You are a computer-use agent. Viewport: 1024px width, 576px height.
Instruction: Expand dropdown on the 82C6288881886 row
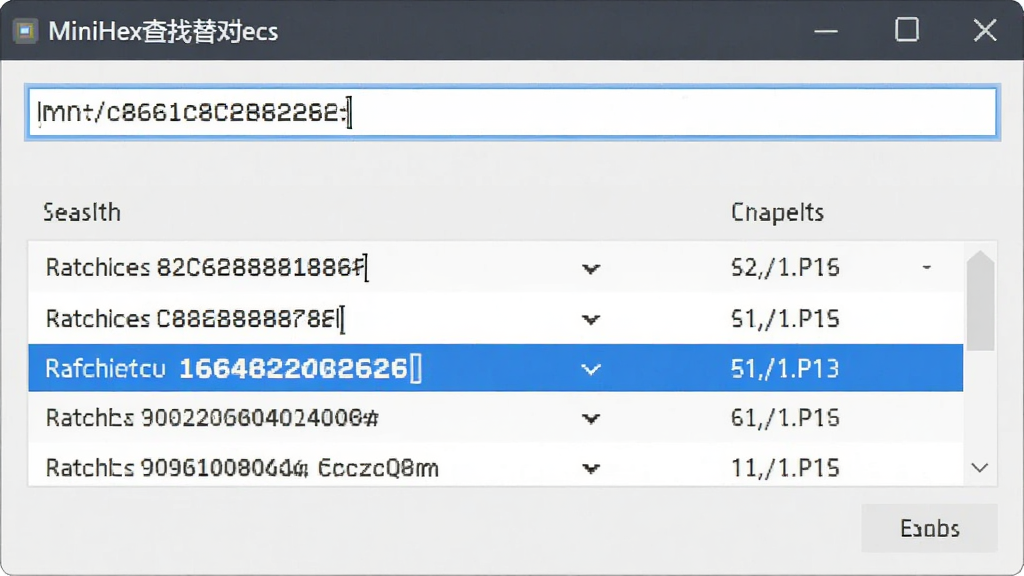tap(590, 268)
